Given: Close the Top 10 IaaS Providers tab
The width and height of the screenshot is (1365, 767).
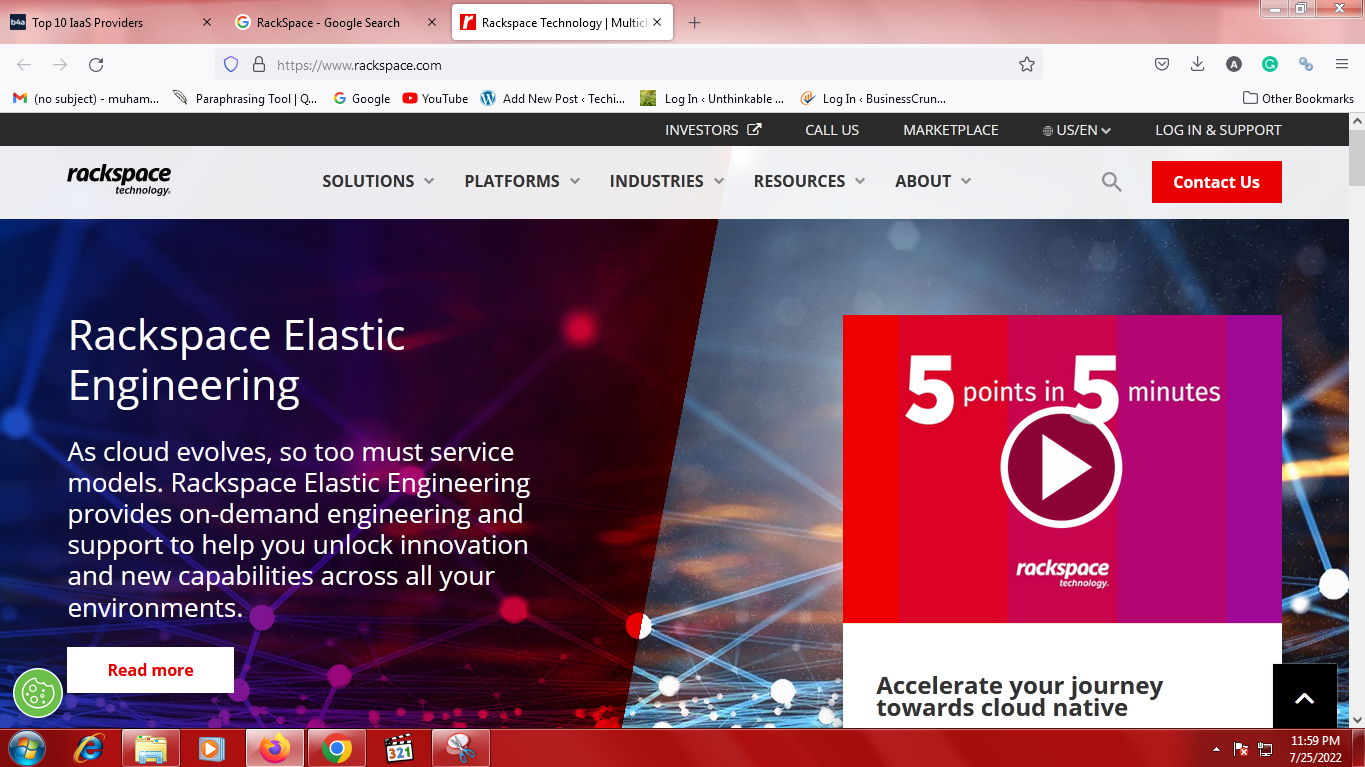Looking at the screenshot, I should [207, 22].
